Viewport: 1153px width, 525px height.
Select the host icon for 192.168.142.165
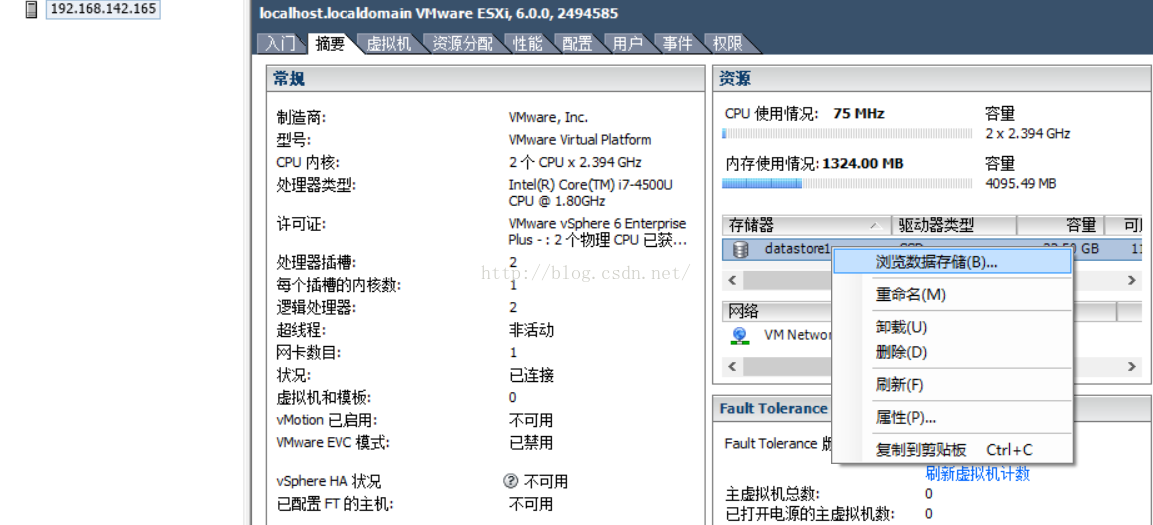pos(32,9)
